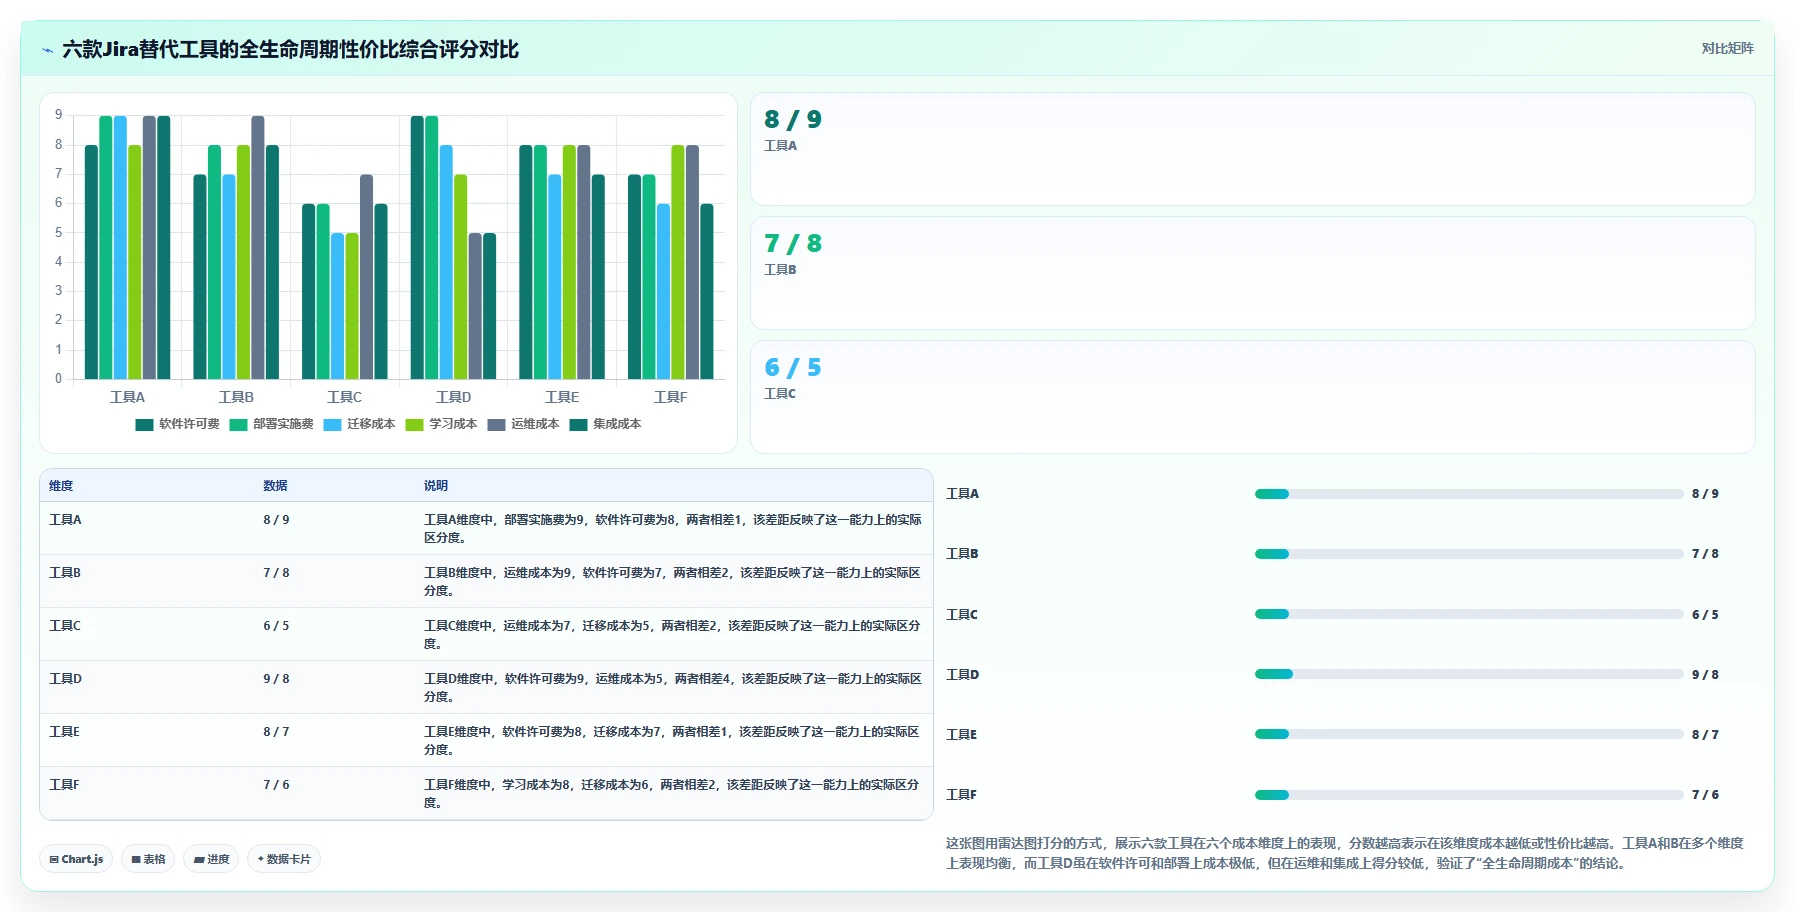This screenshot has width=1795, height=912.
Task: Click the 工具B progress bar
Action: pos(1468,554)
